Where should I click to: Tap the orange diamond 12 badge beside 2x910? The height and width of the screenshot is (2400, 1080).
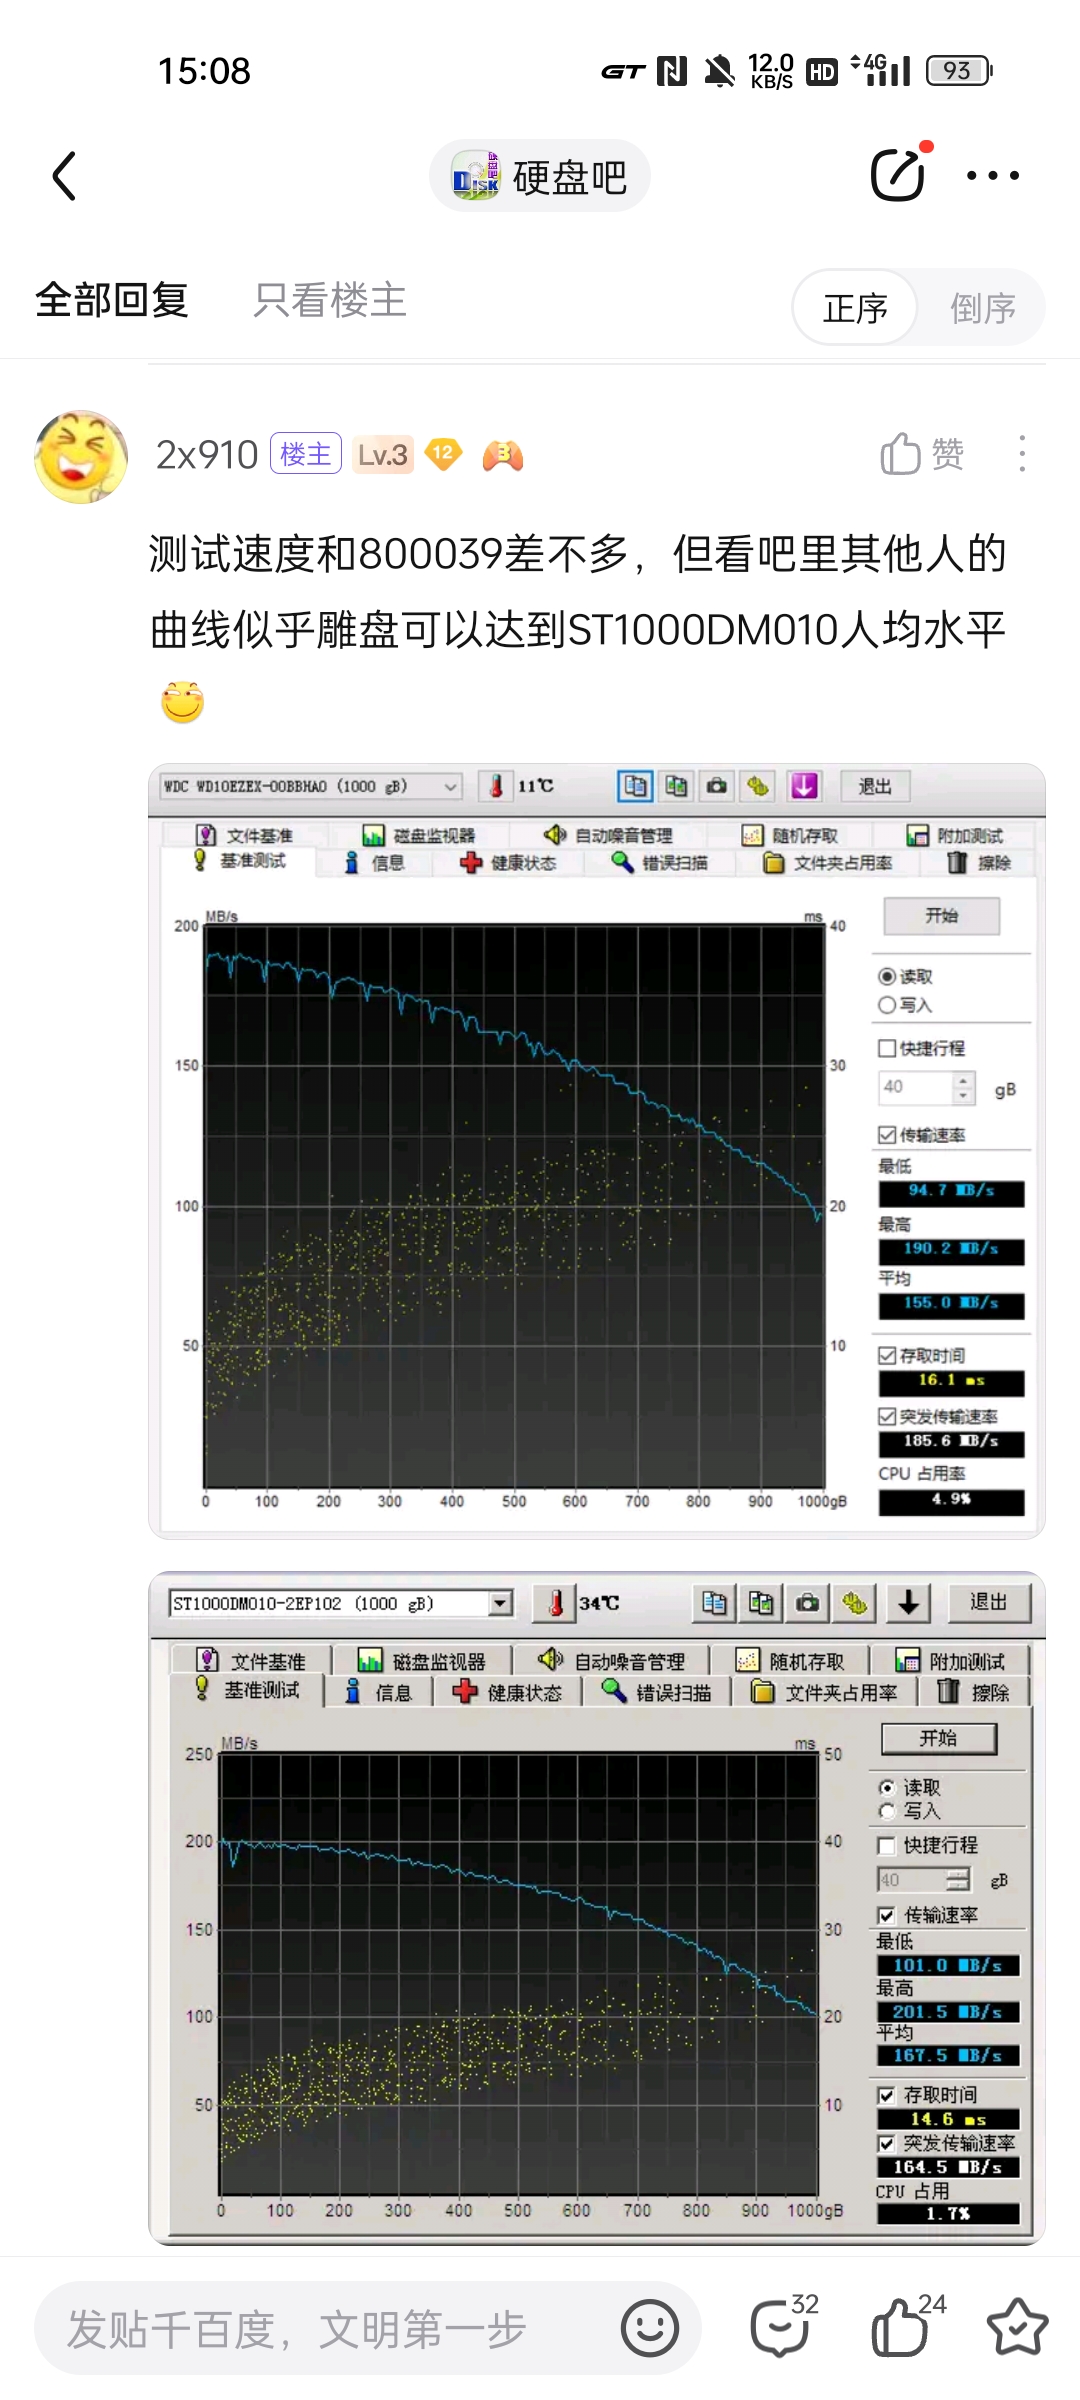(x=443, y=455)
